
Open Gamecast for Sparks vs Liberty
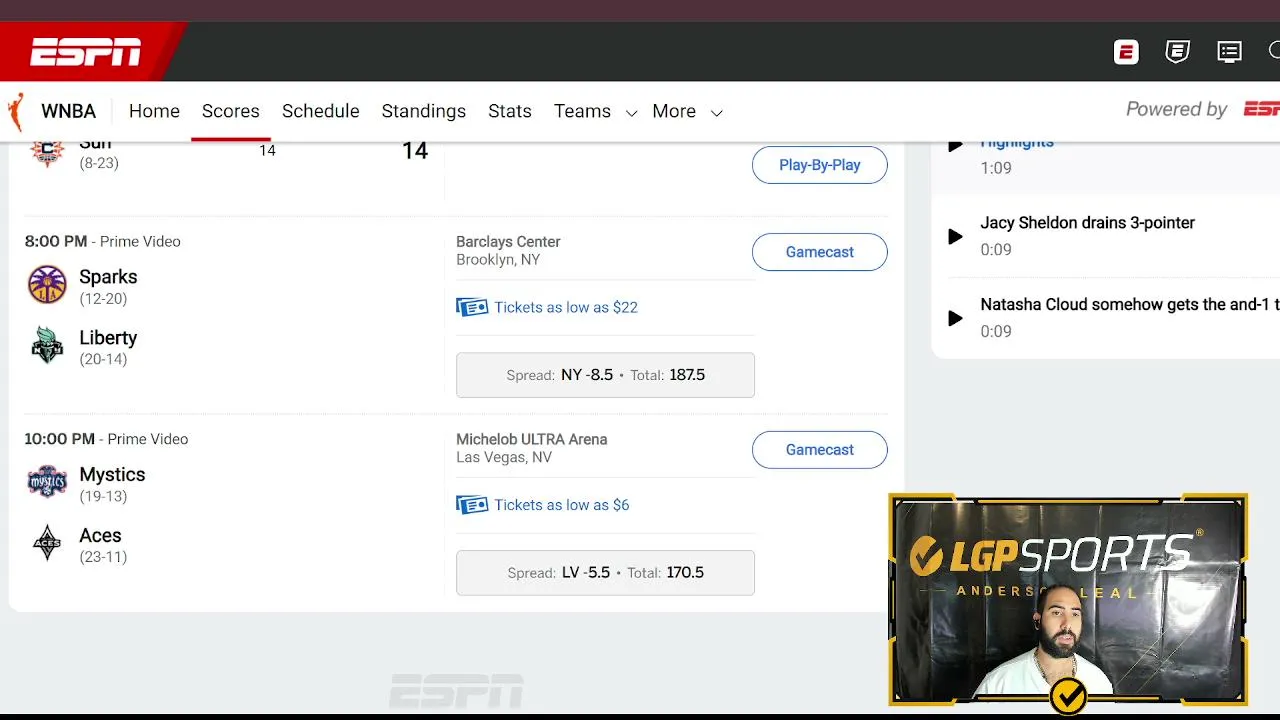click(820, 252)
